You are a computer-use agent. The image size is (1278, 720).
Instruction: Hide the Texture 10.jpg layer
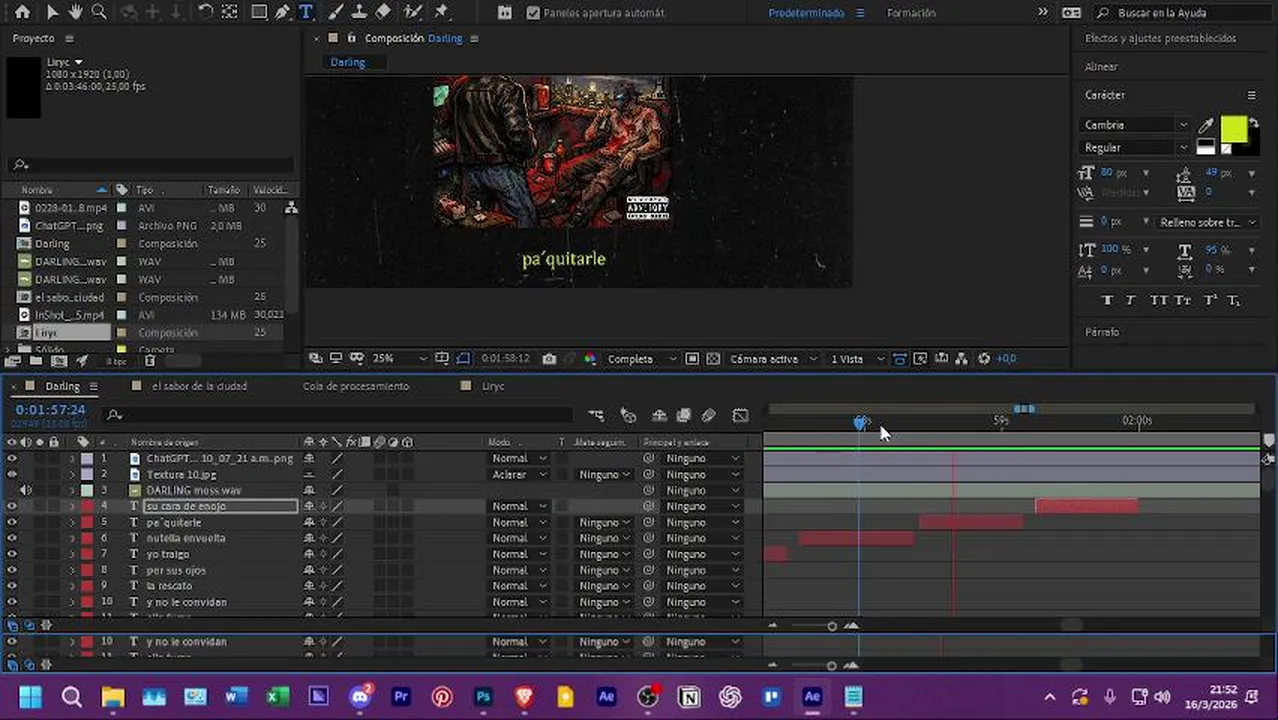(x=12, y=474)
